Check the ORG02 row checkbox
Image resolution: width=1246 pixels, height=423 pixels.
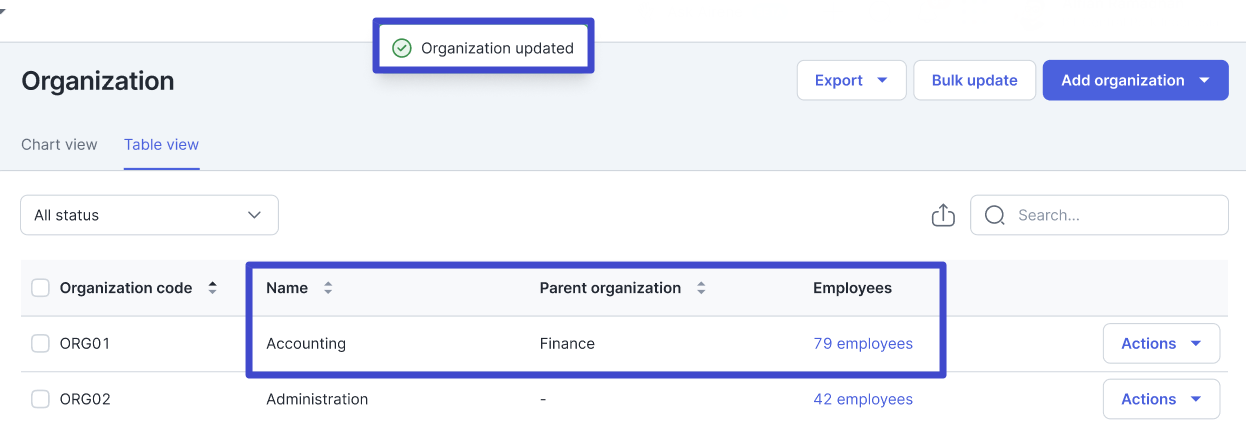pyautogui.click(x=40, y=399)
